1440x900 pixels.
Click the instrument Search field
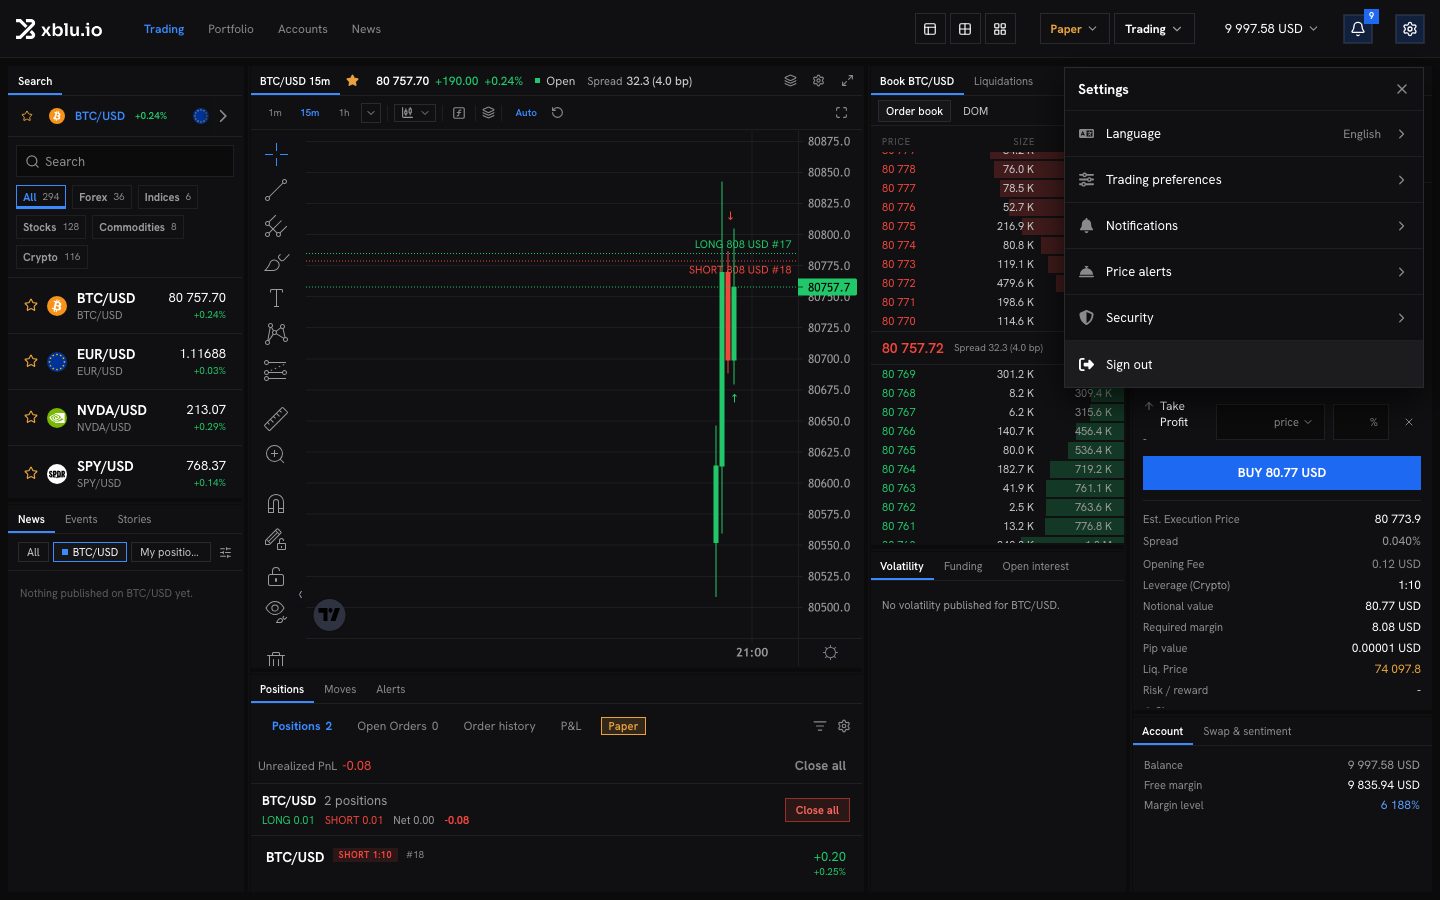(125, 161)
